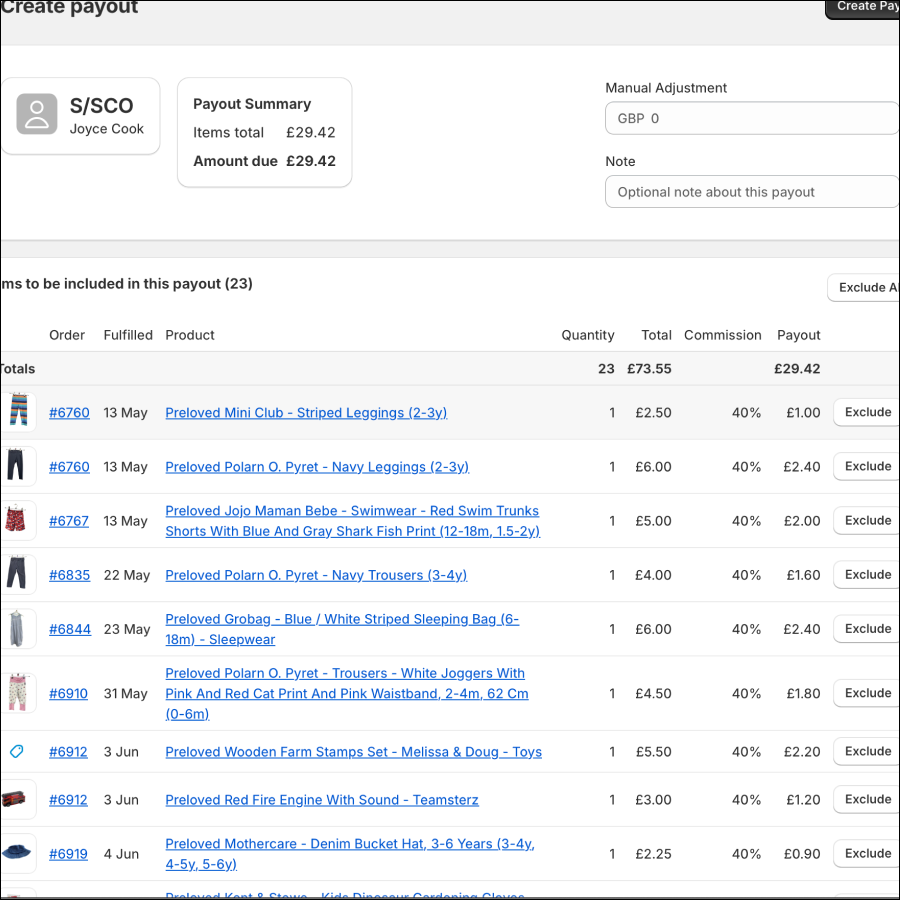
Task: Click the Exclude All button
Action: click(x=864, y=288)
